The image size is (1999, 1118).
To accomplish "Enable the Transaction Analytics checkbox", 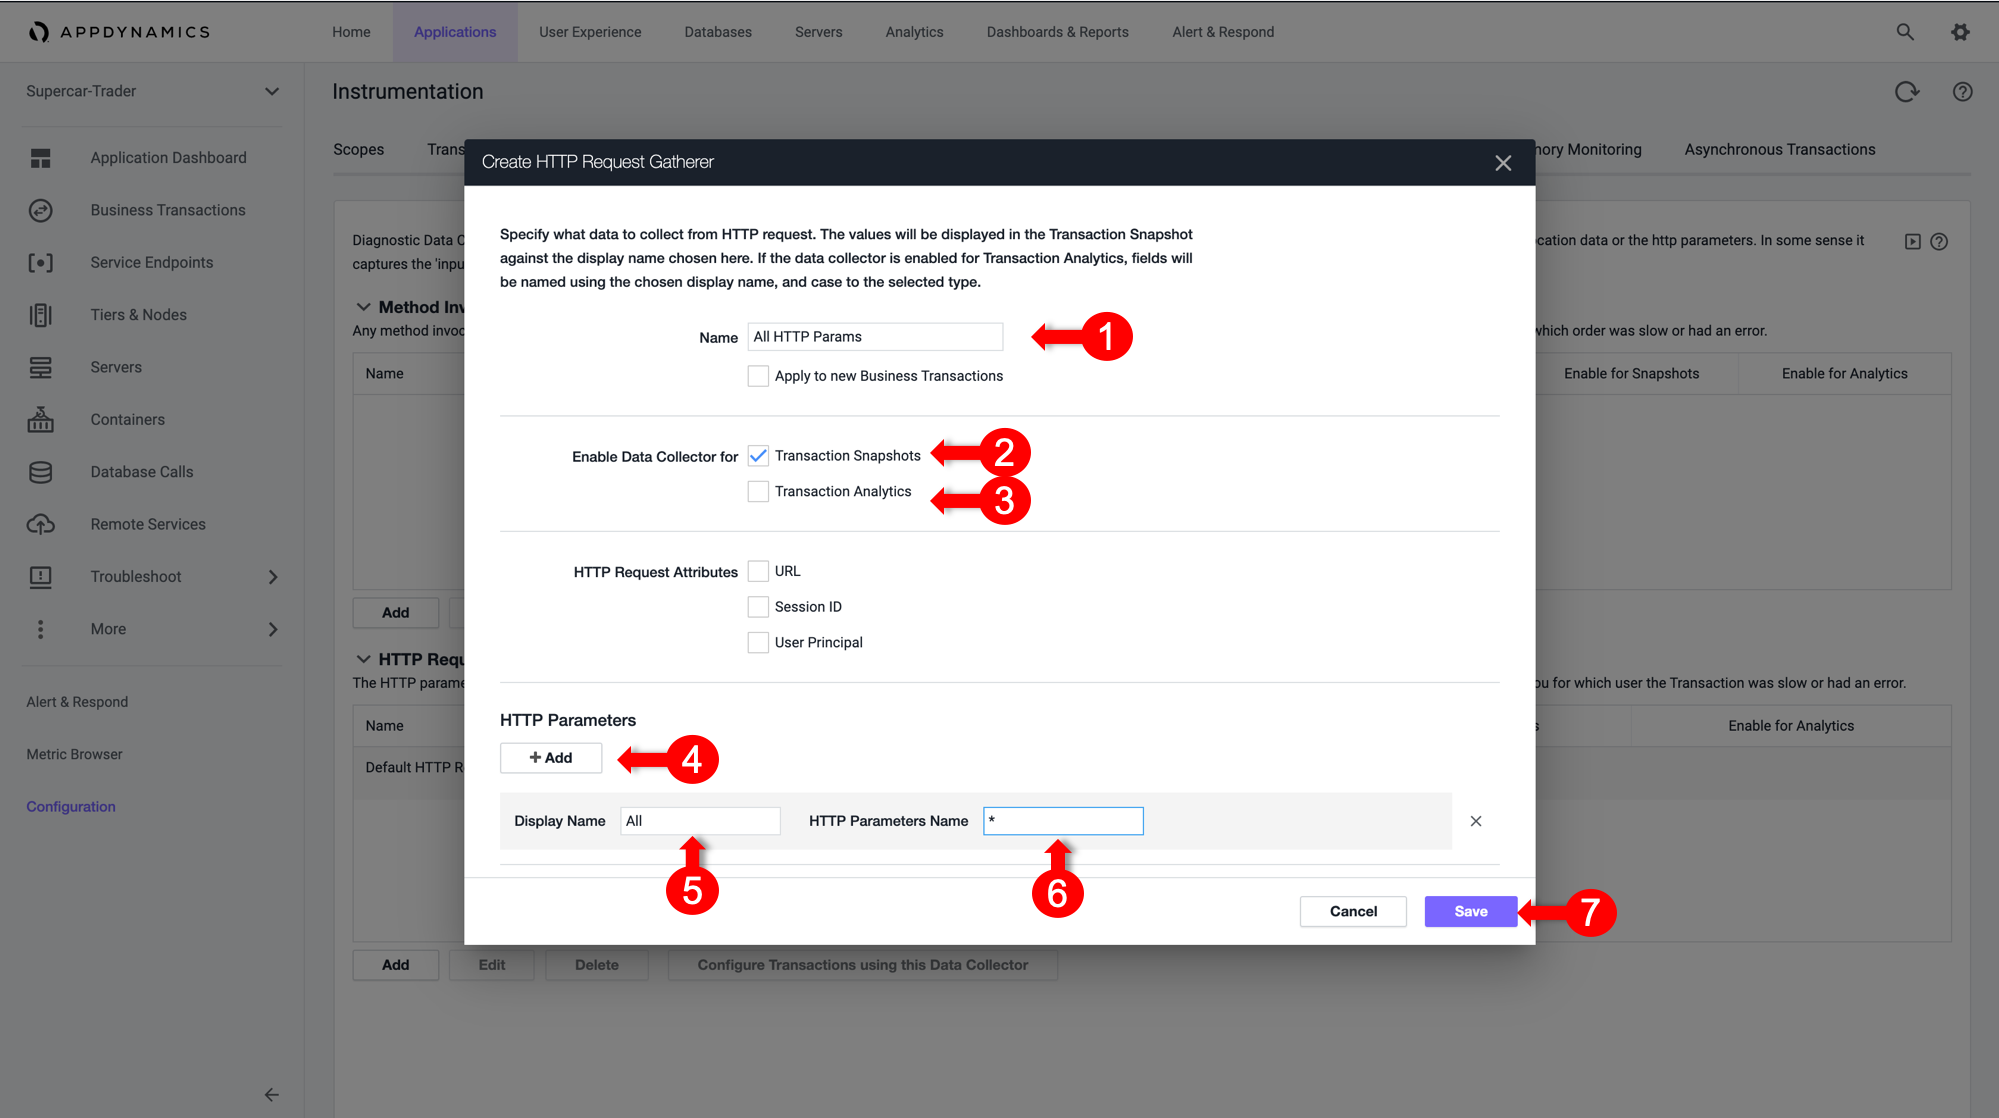I will pyautogui.click(x=758, y=491).
